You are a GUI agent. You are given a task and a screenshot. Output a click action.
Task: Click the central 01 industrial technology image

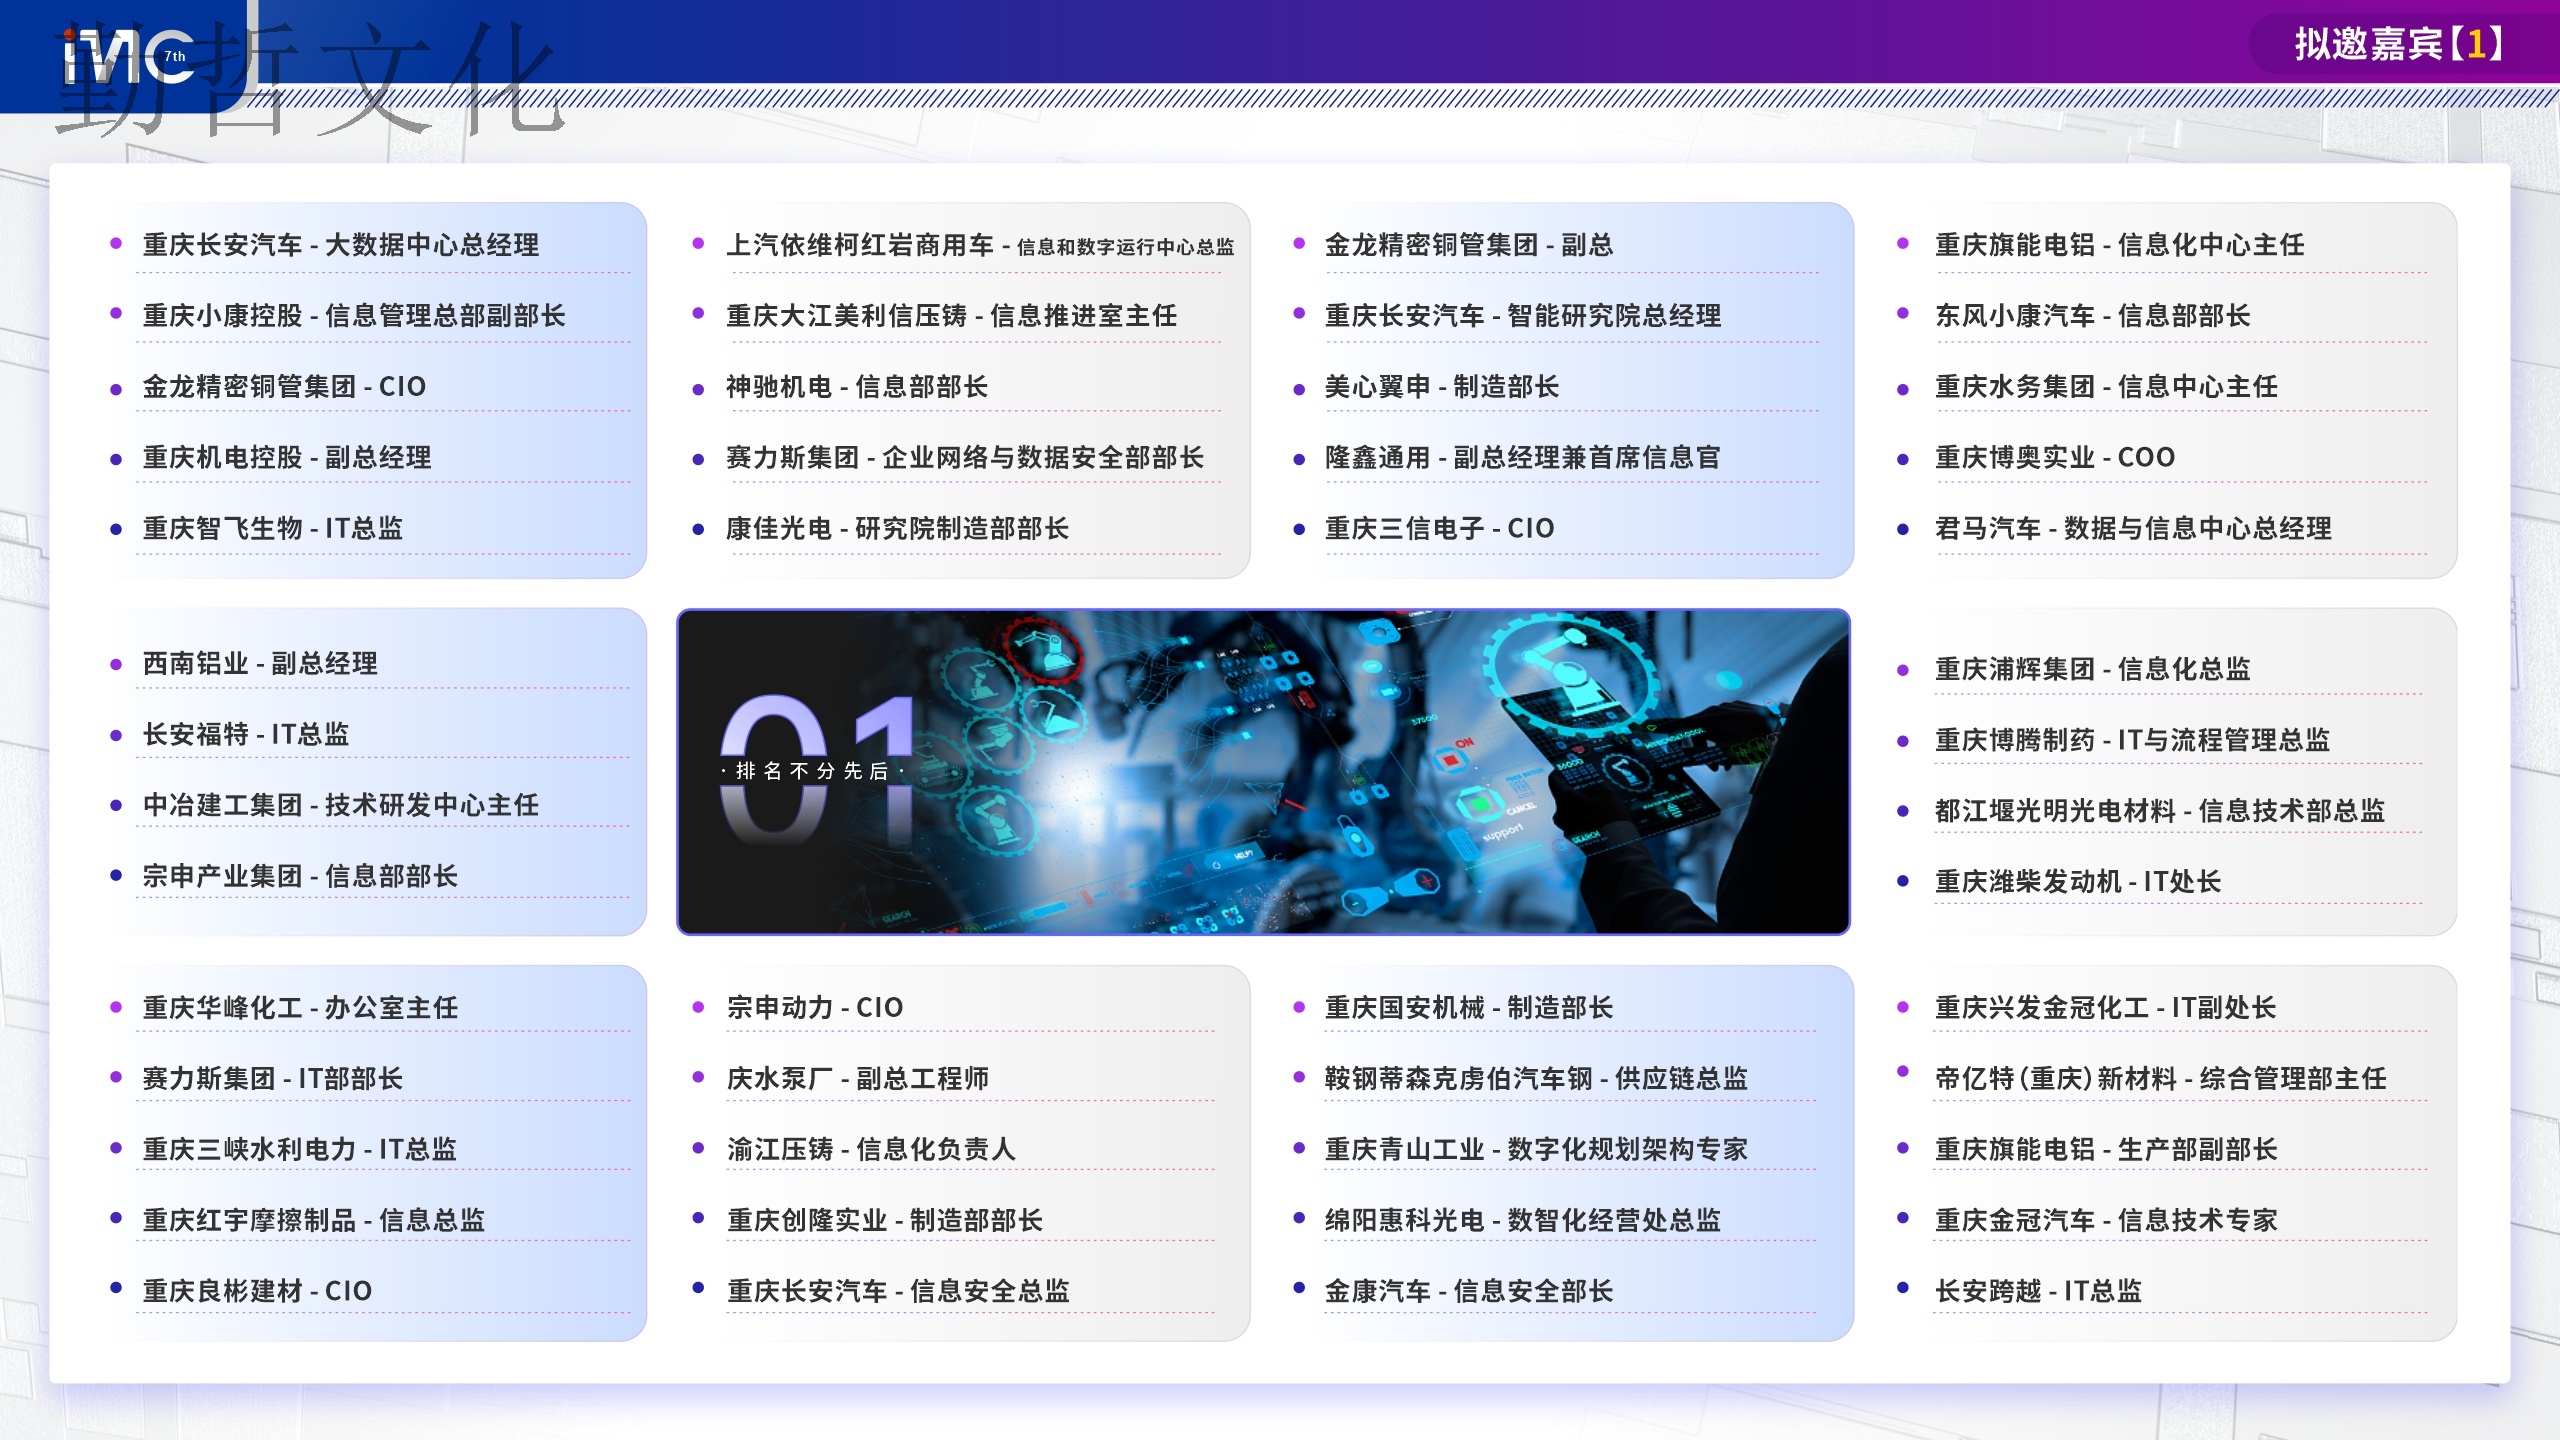pyautogui.click(x=1263, y=771)
